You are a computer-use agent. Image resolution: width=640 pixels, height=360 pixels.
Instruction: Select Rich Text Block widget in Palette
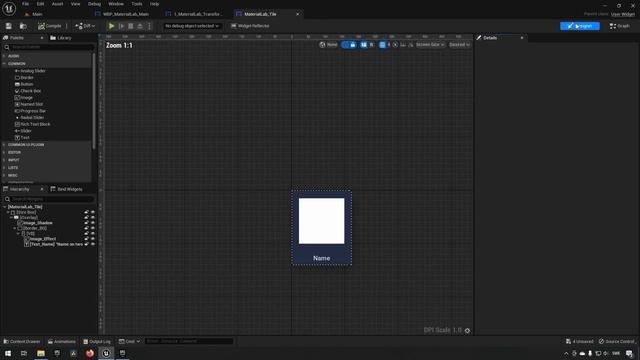point(33,124)
